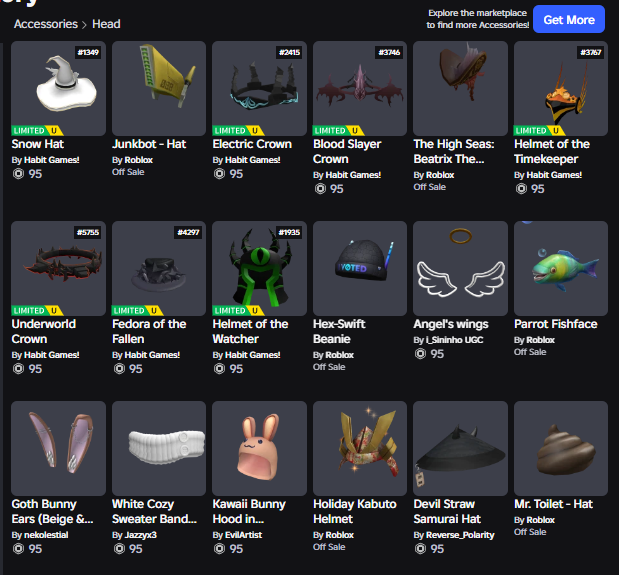Image resolution: width=619 pixels, height=575 pixels.
Task: Open the Devil Straw Samurai Hat image
Action: pyautogui.click(x=460, y=448)
